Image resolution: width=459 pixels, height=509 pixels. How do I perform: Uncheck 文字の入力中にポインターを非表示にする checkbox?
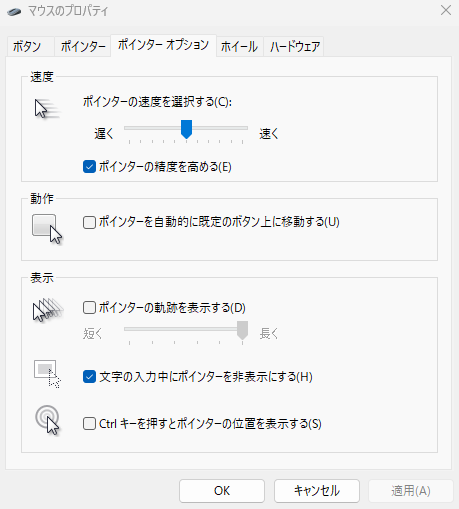point(89,377)
